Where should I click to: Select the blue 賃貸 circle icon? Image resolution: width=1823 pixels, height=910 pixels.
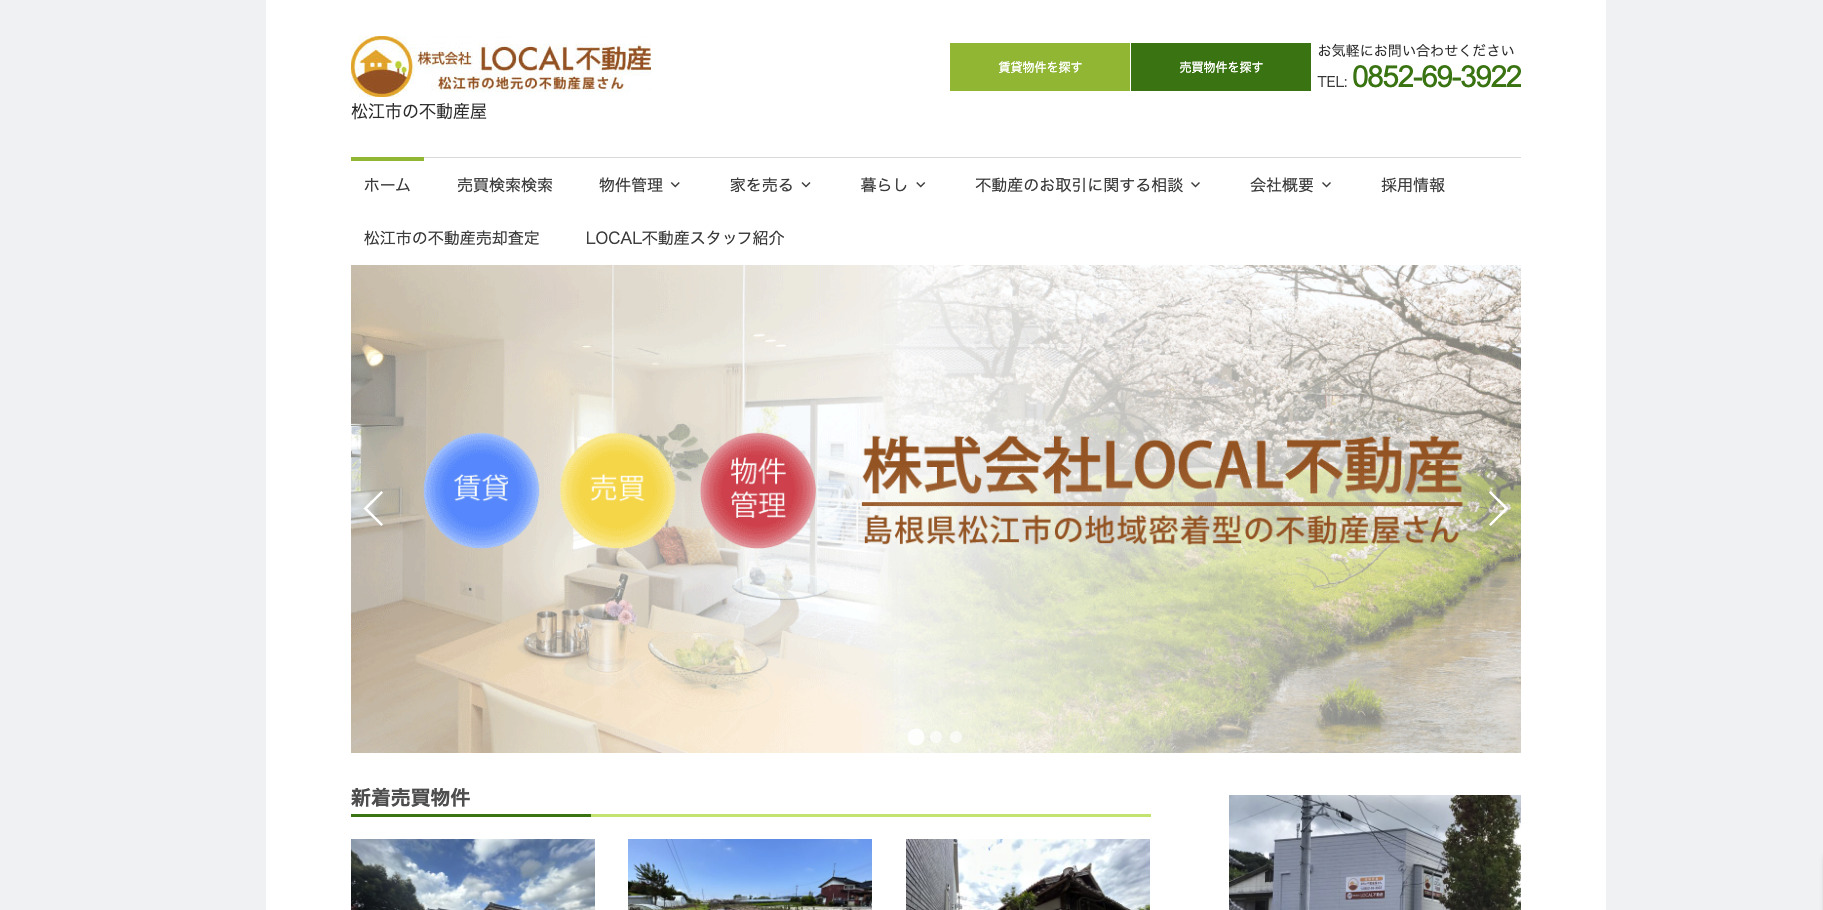[481, 490]
